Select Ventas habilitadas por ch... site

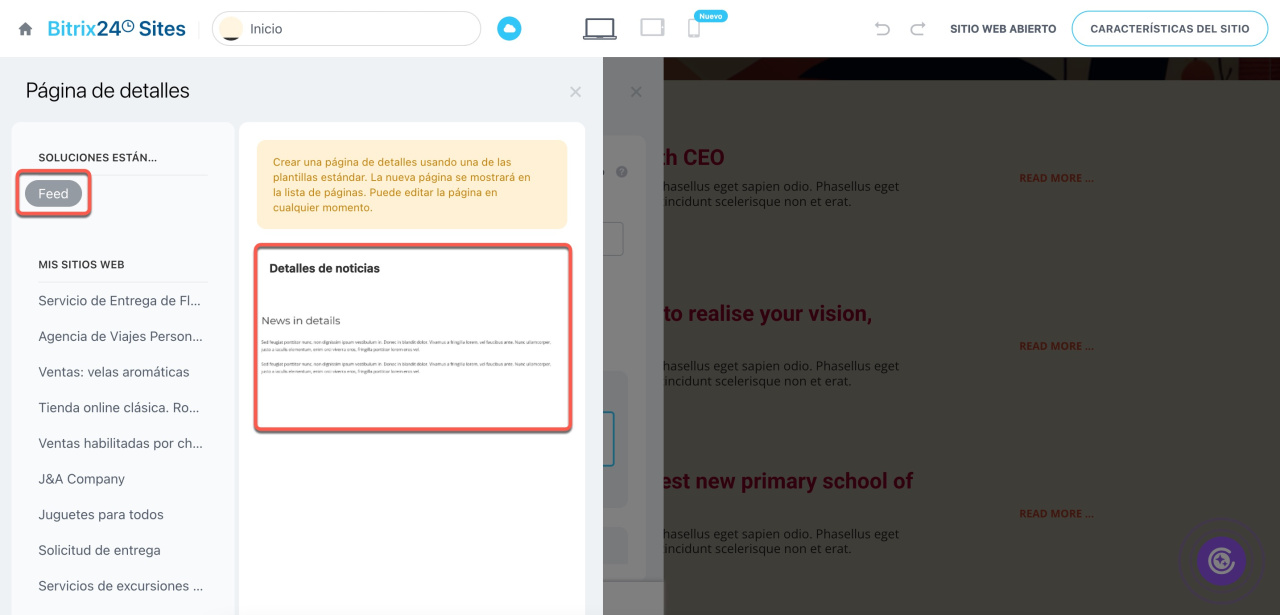coord(121,443)
